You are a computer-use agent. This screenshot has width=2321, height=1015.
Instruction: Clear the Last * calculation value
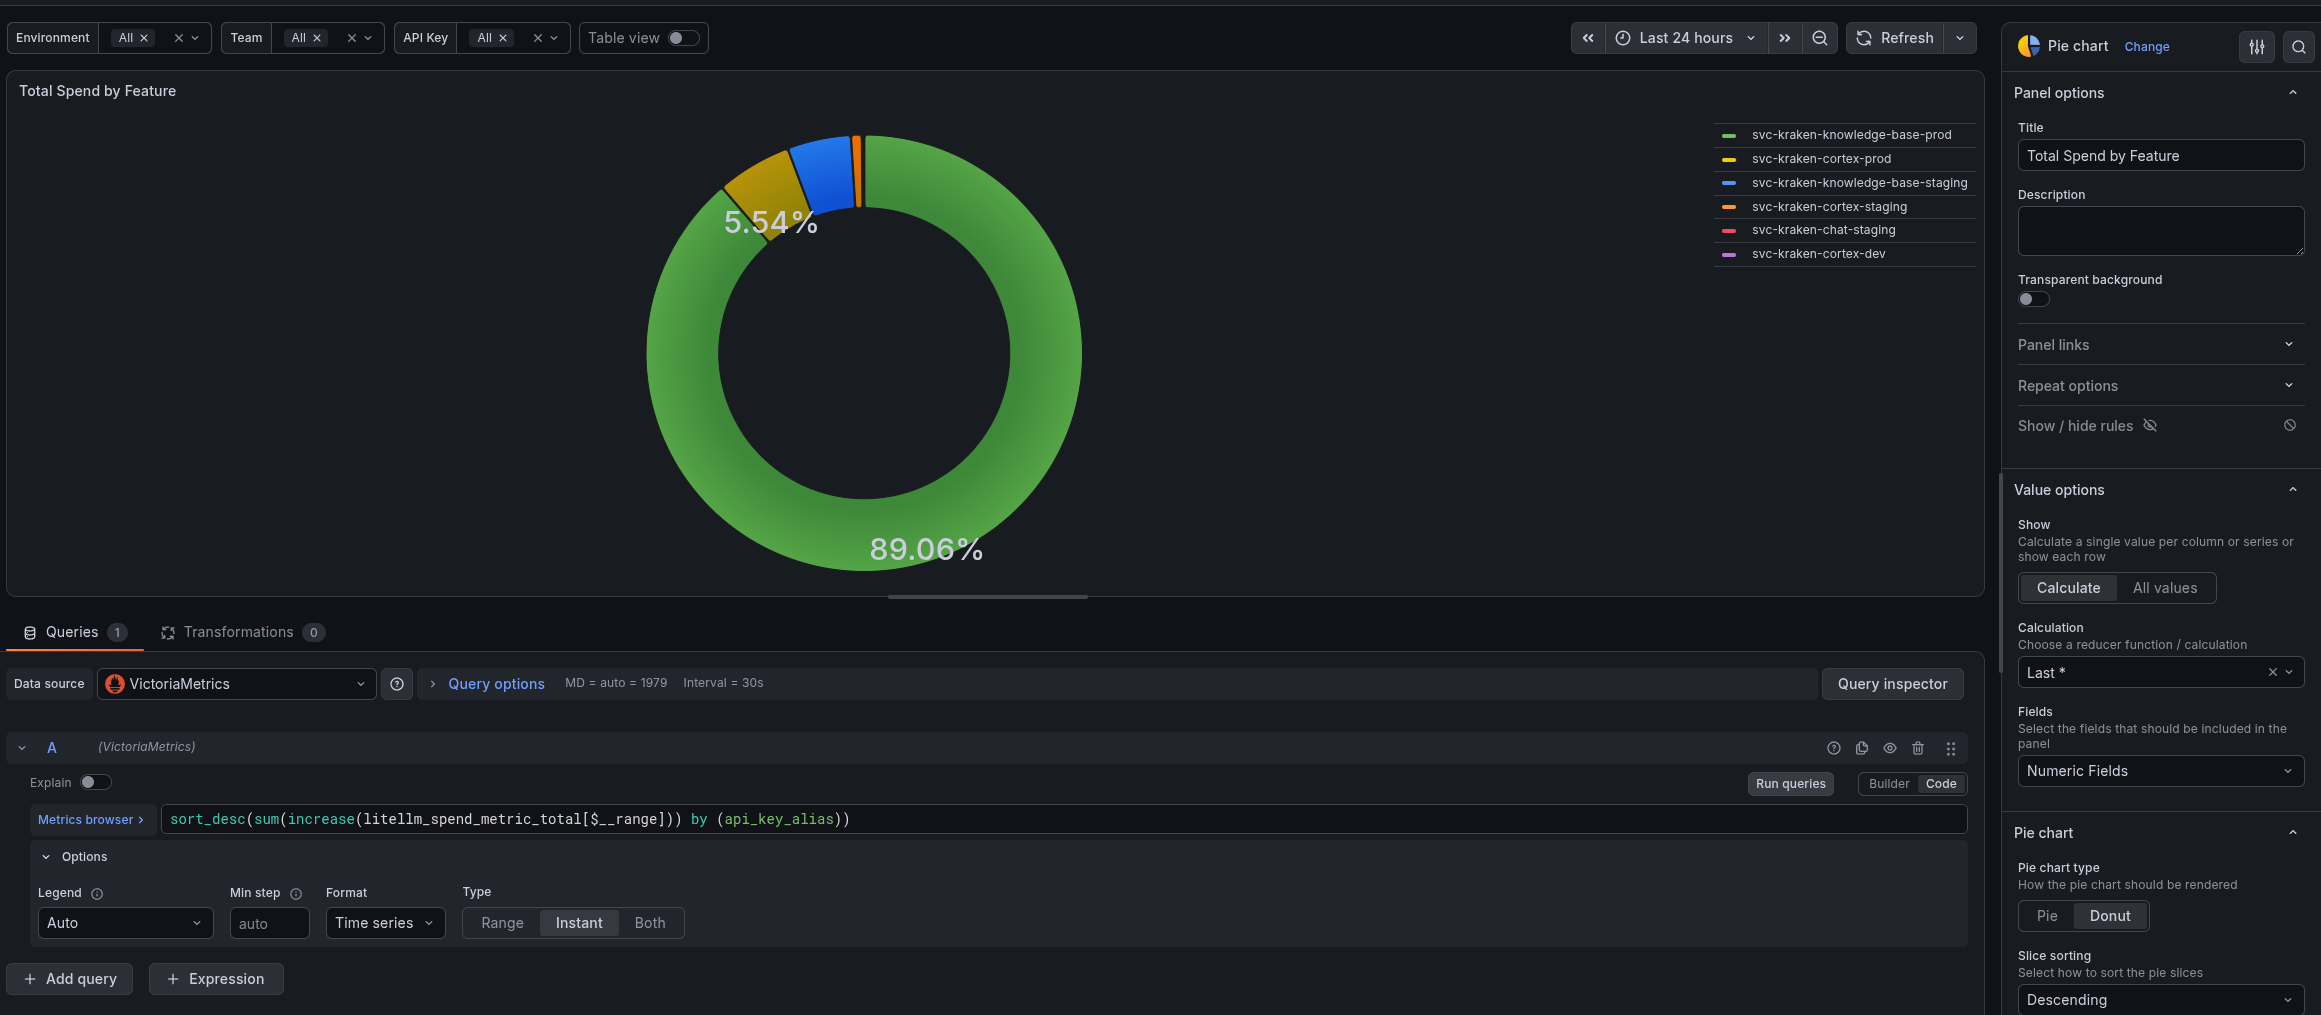2272,672
